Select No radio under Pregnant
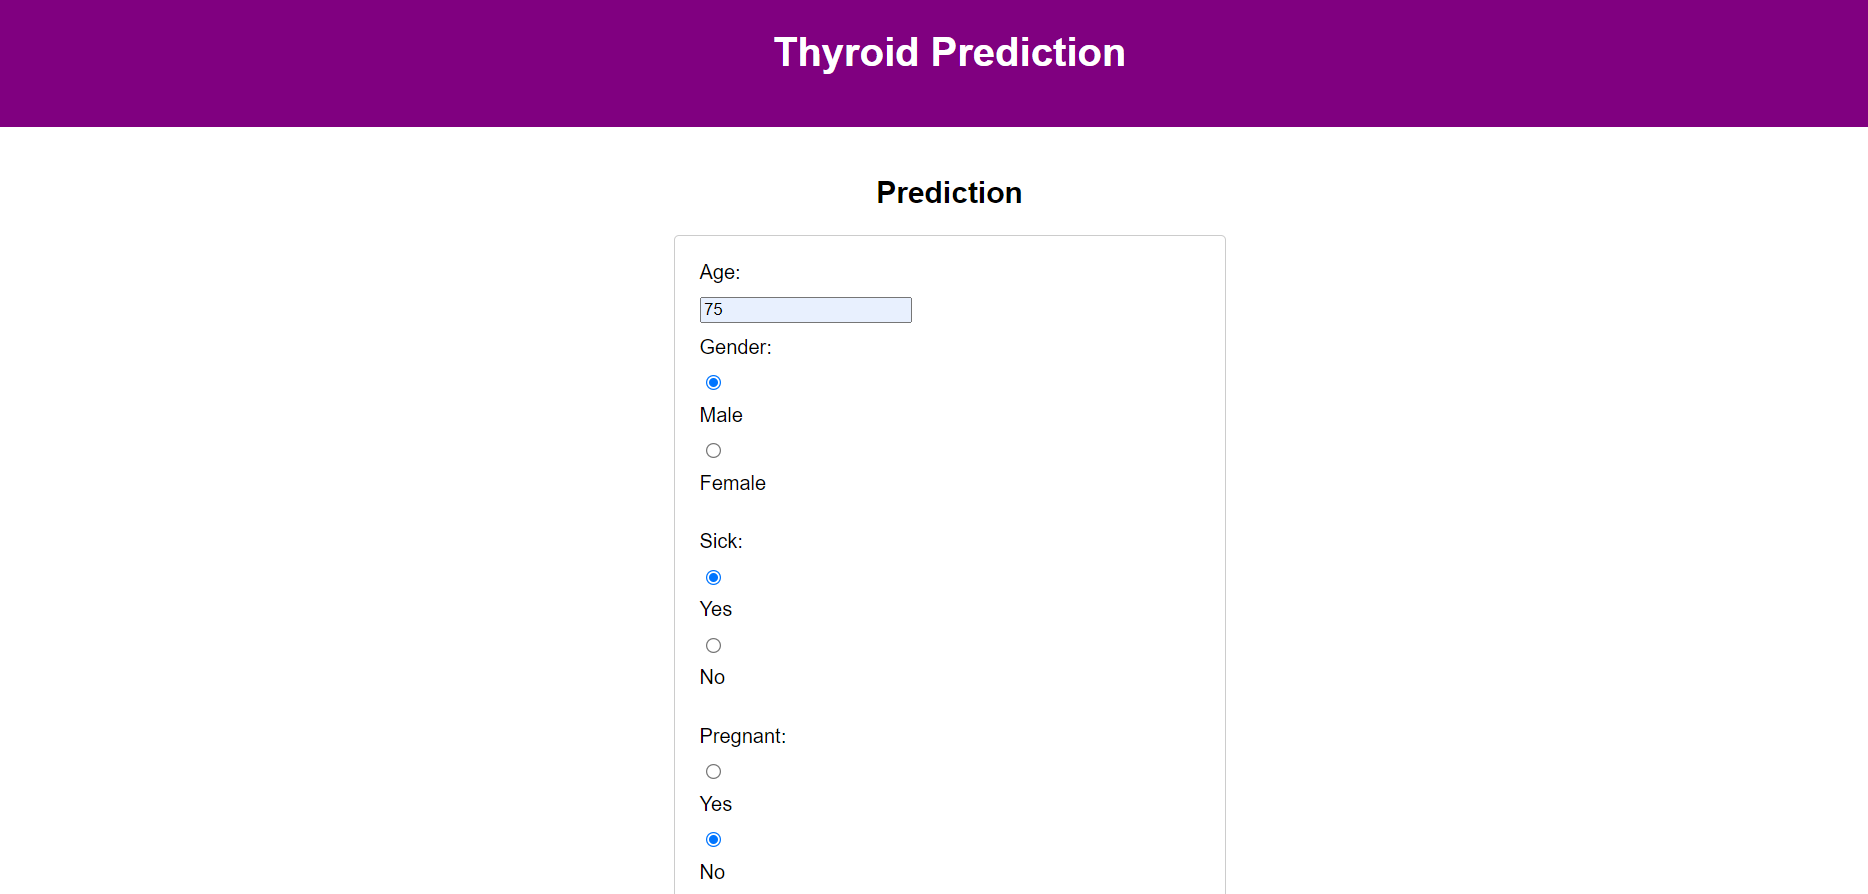 [x=713, y=840]
